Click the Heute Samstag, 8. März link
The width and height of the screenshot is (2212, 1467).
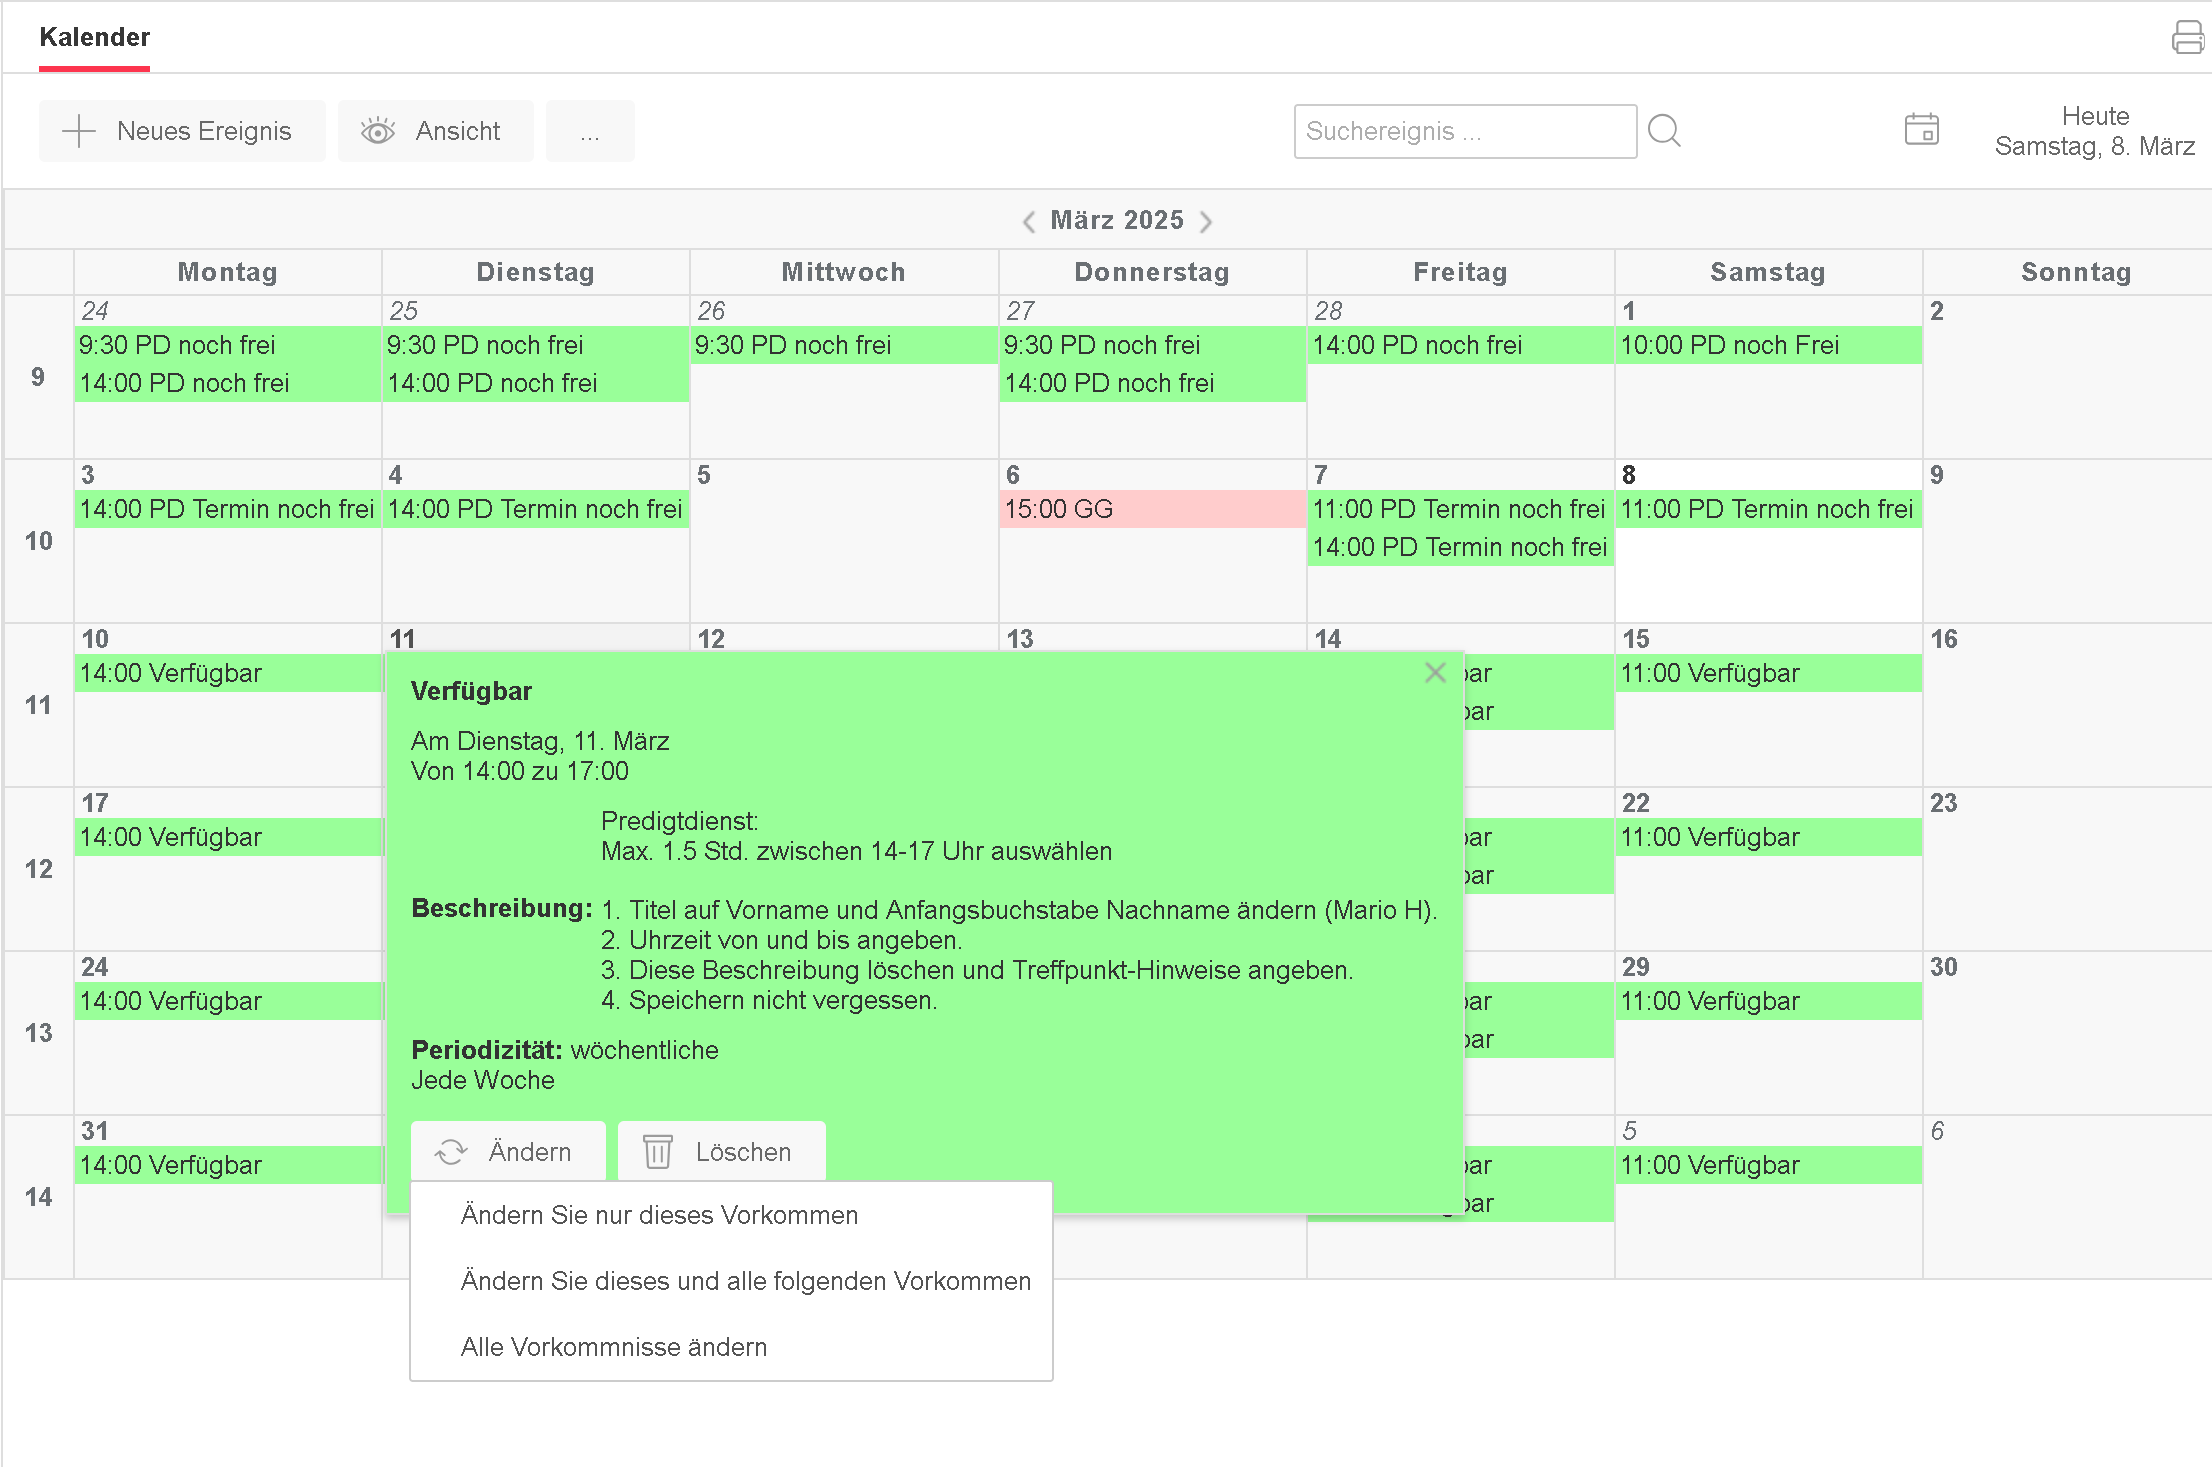pyautogui.click(x=2094, y=131)
